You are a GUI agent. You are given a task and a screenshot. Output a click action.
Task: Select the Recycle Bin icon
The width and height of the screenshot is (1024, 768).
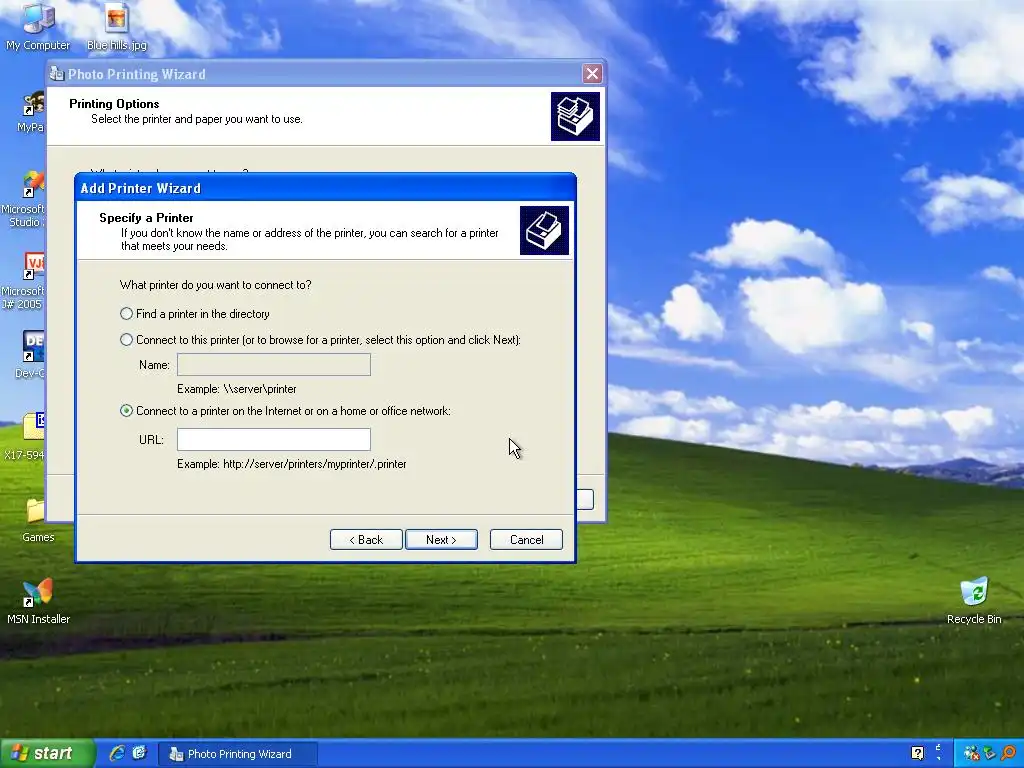[974, 601]
